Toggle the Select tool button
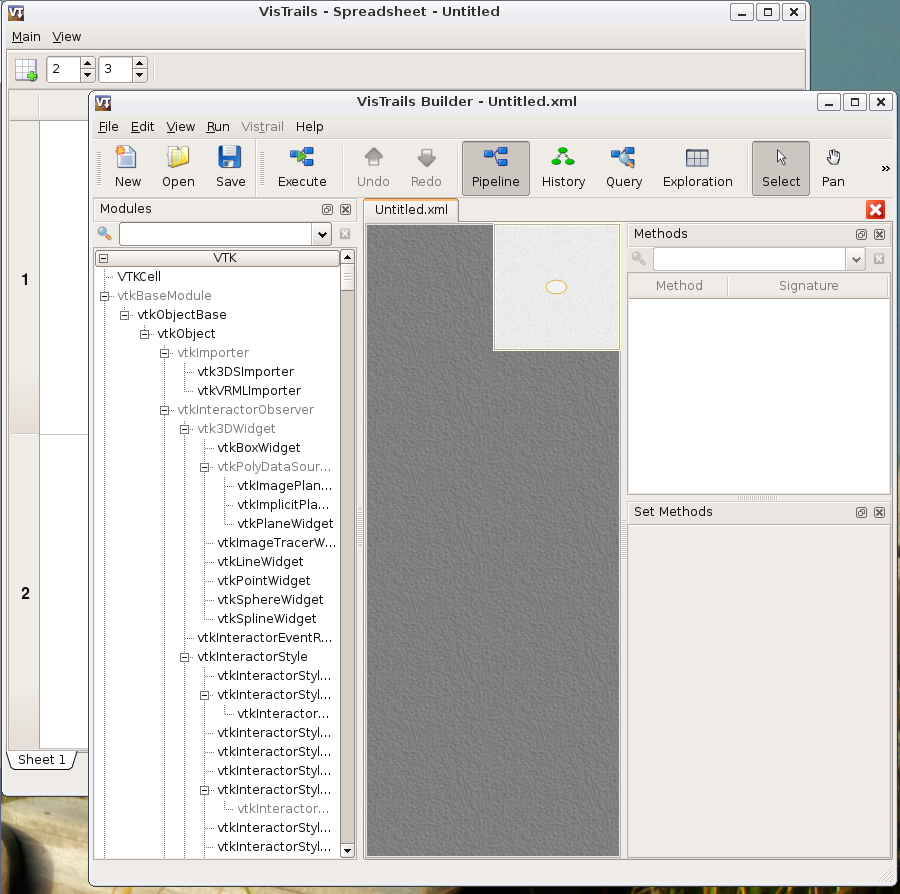 (780, 167)
